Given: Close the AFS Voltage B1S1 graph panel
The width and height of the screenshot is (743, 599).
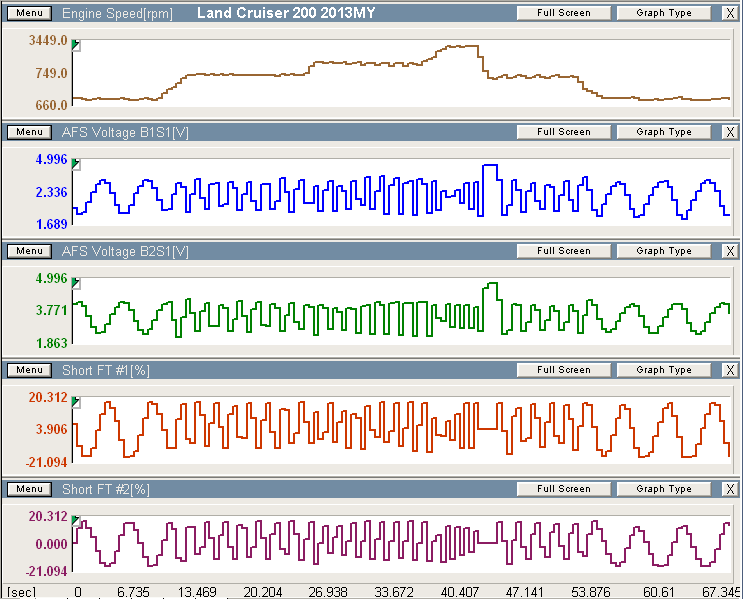Looking at the screenshot, I should (x=729, y=132).
